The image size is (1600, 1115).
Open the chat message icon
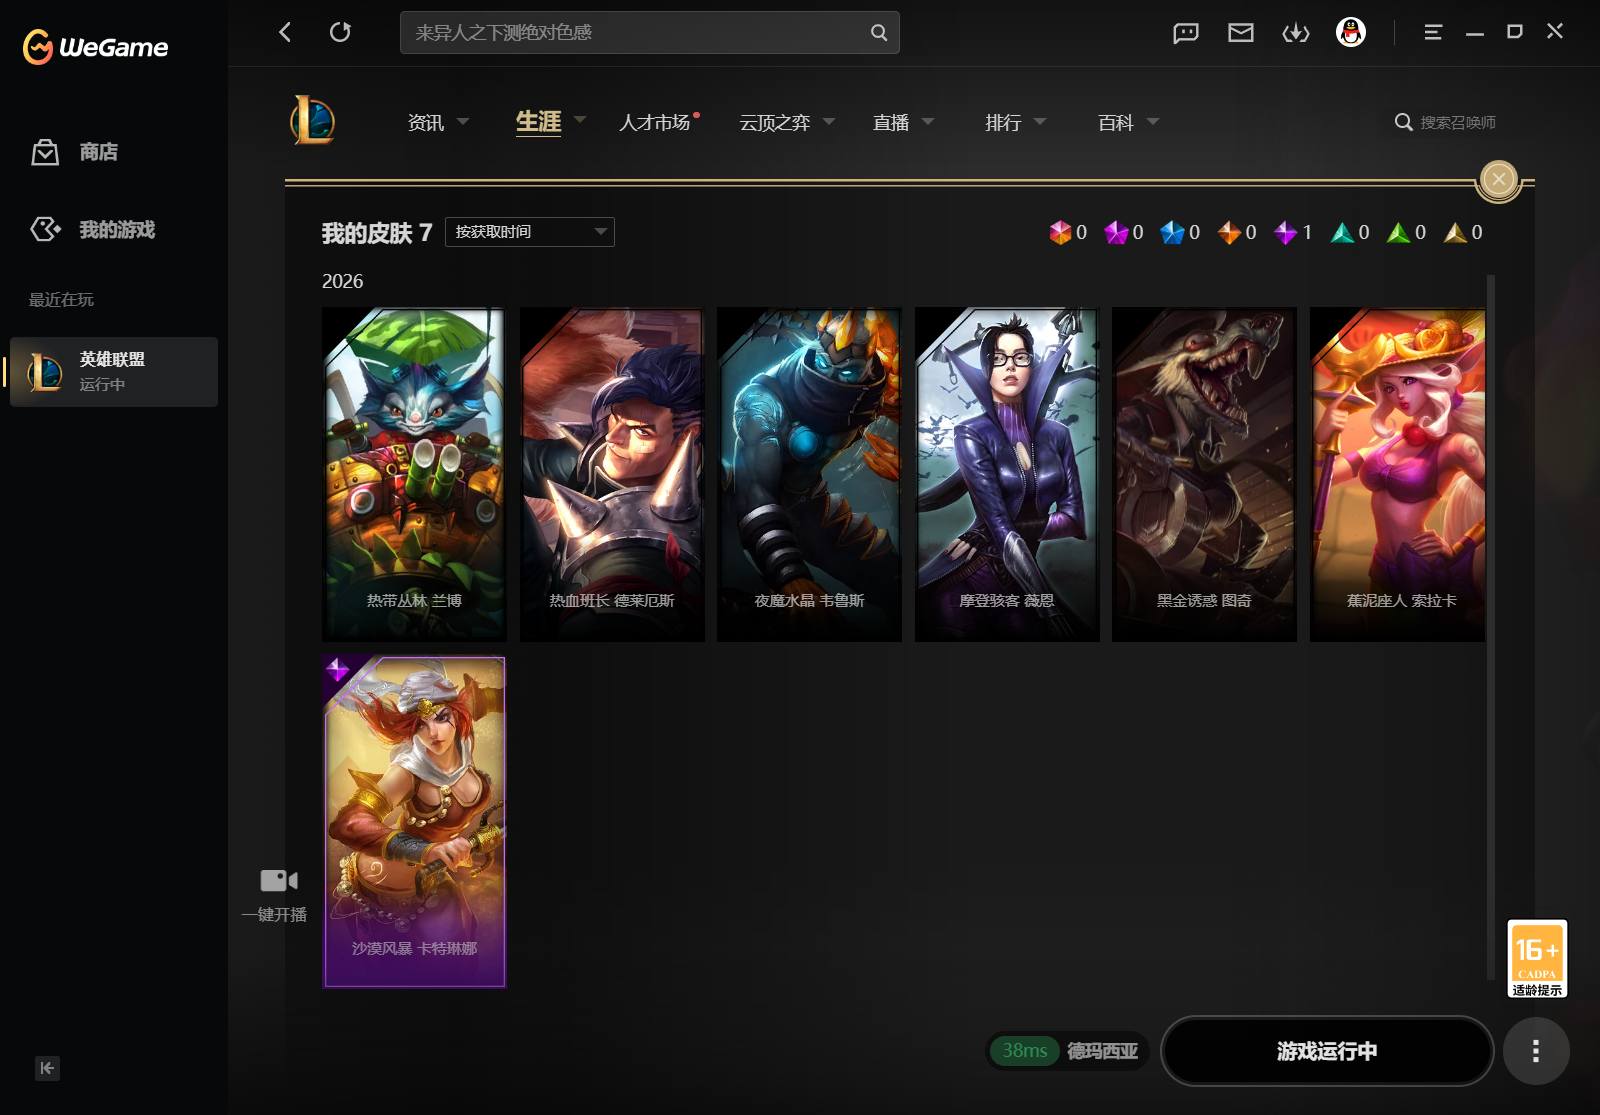click(1186, 33)
